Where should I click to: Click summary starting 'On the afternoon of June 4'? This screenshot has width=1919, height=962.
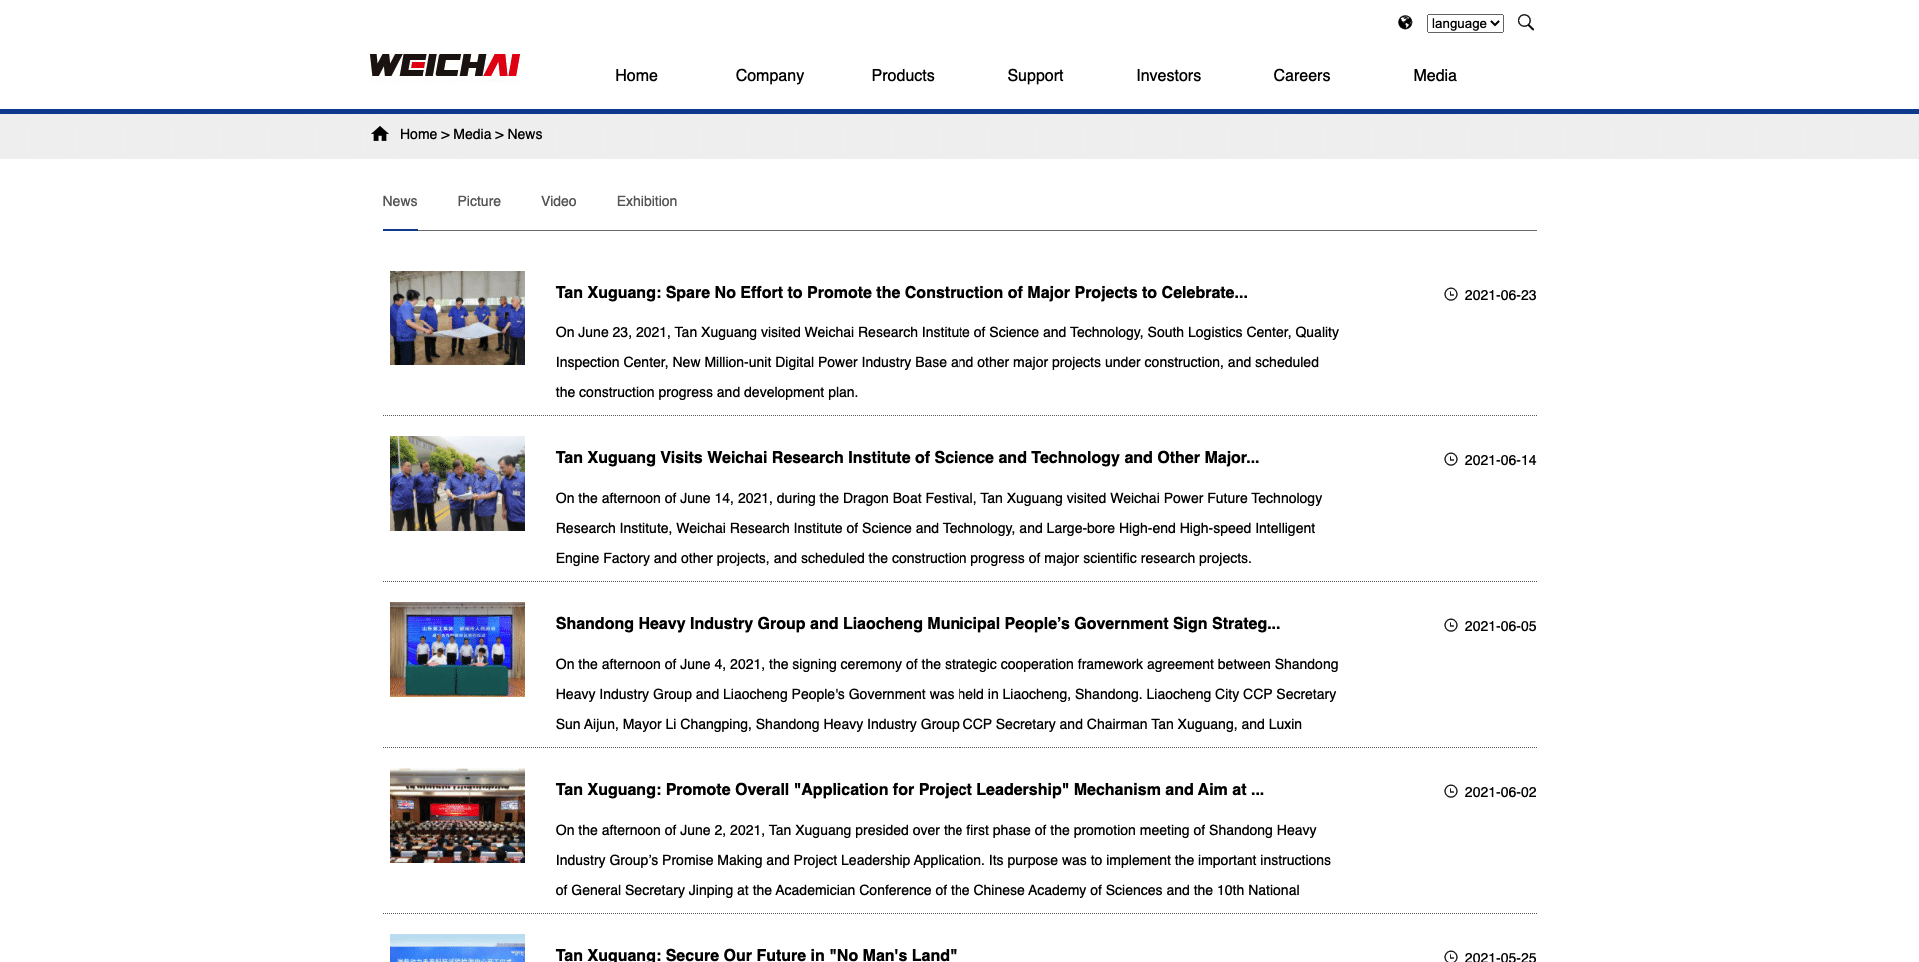[x=947, y=694]
